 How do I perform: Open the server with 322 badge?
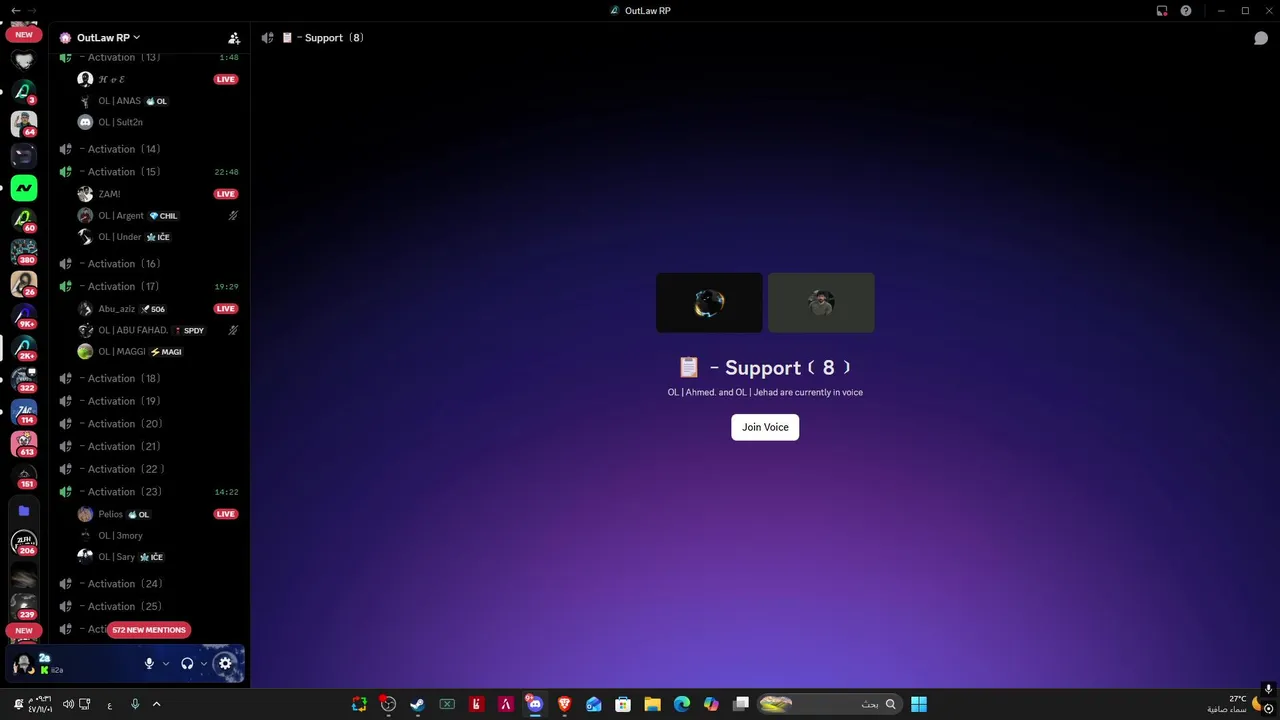coord(24,379)
